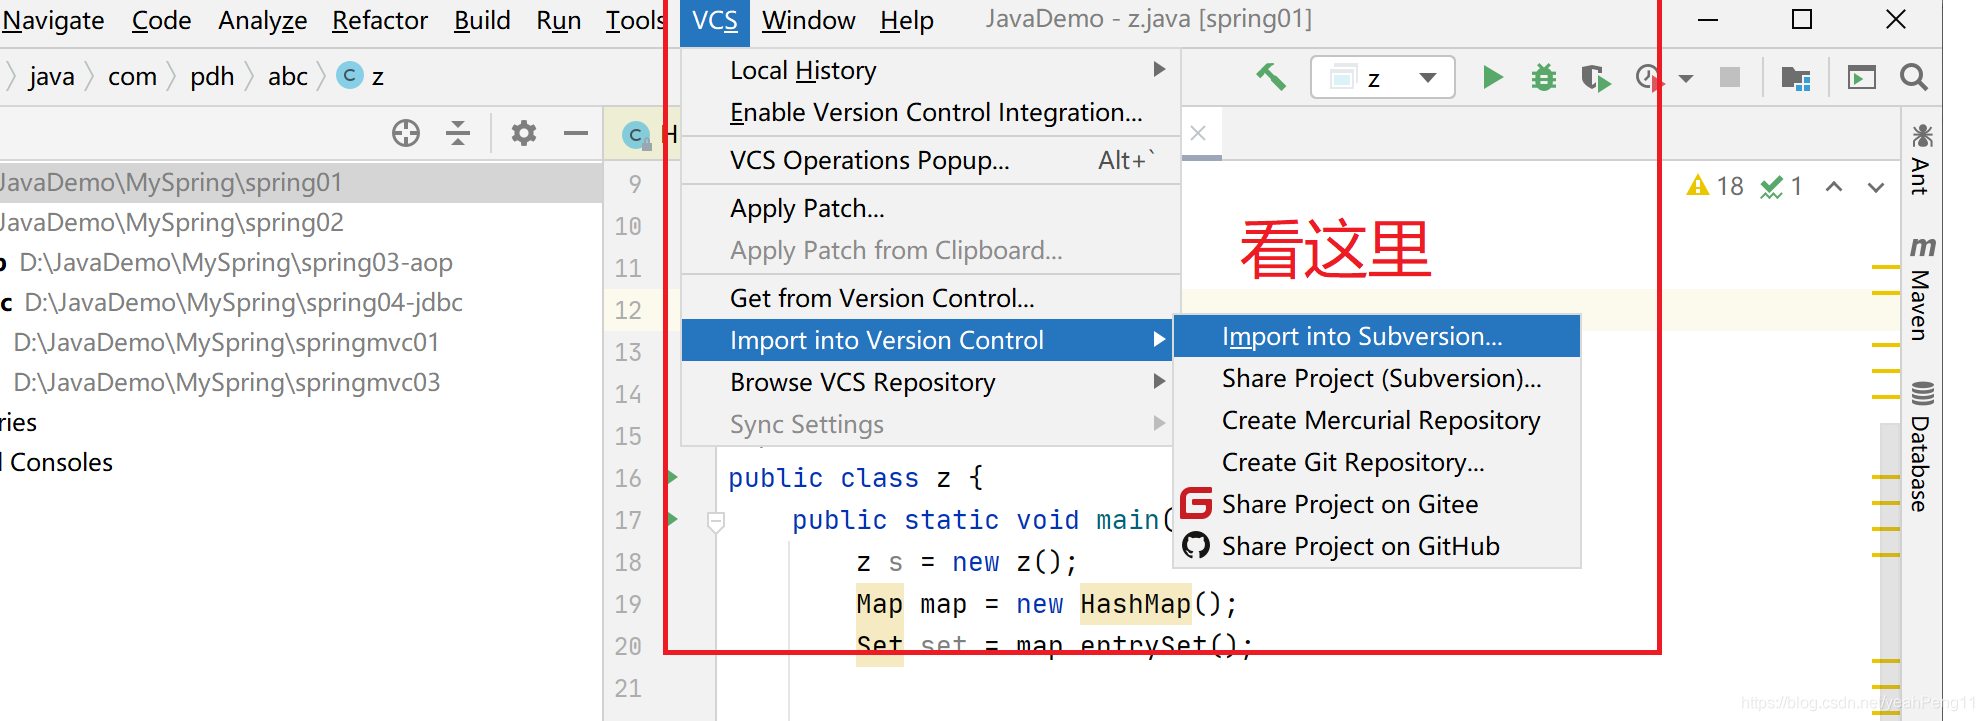
Task: Choose Share Project (Subversion)
Action: tap(1377, 378)
